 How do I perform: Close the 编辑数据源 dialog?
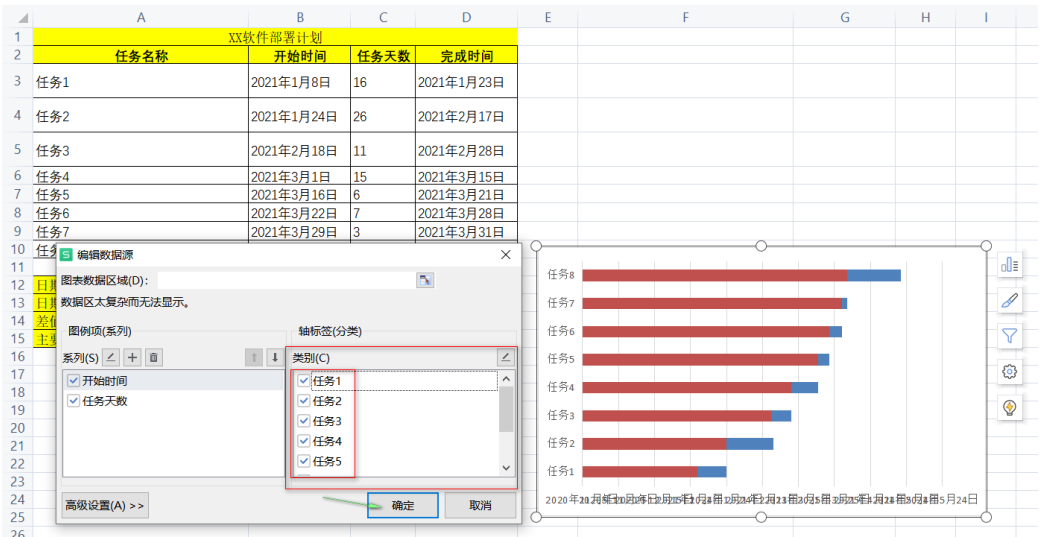pyautogui.click(x=505, y=255)
